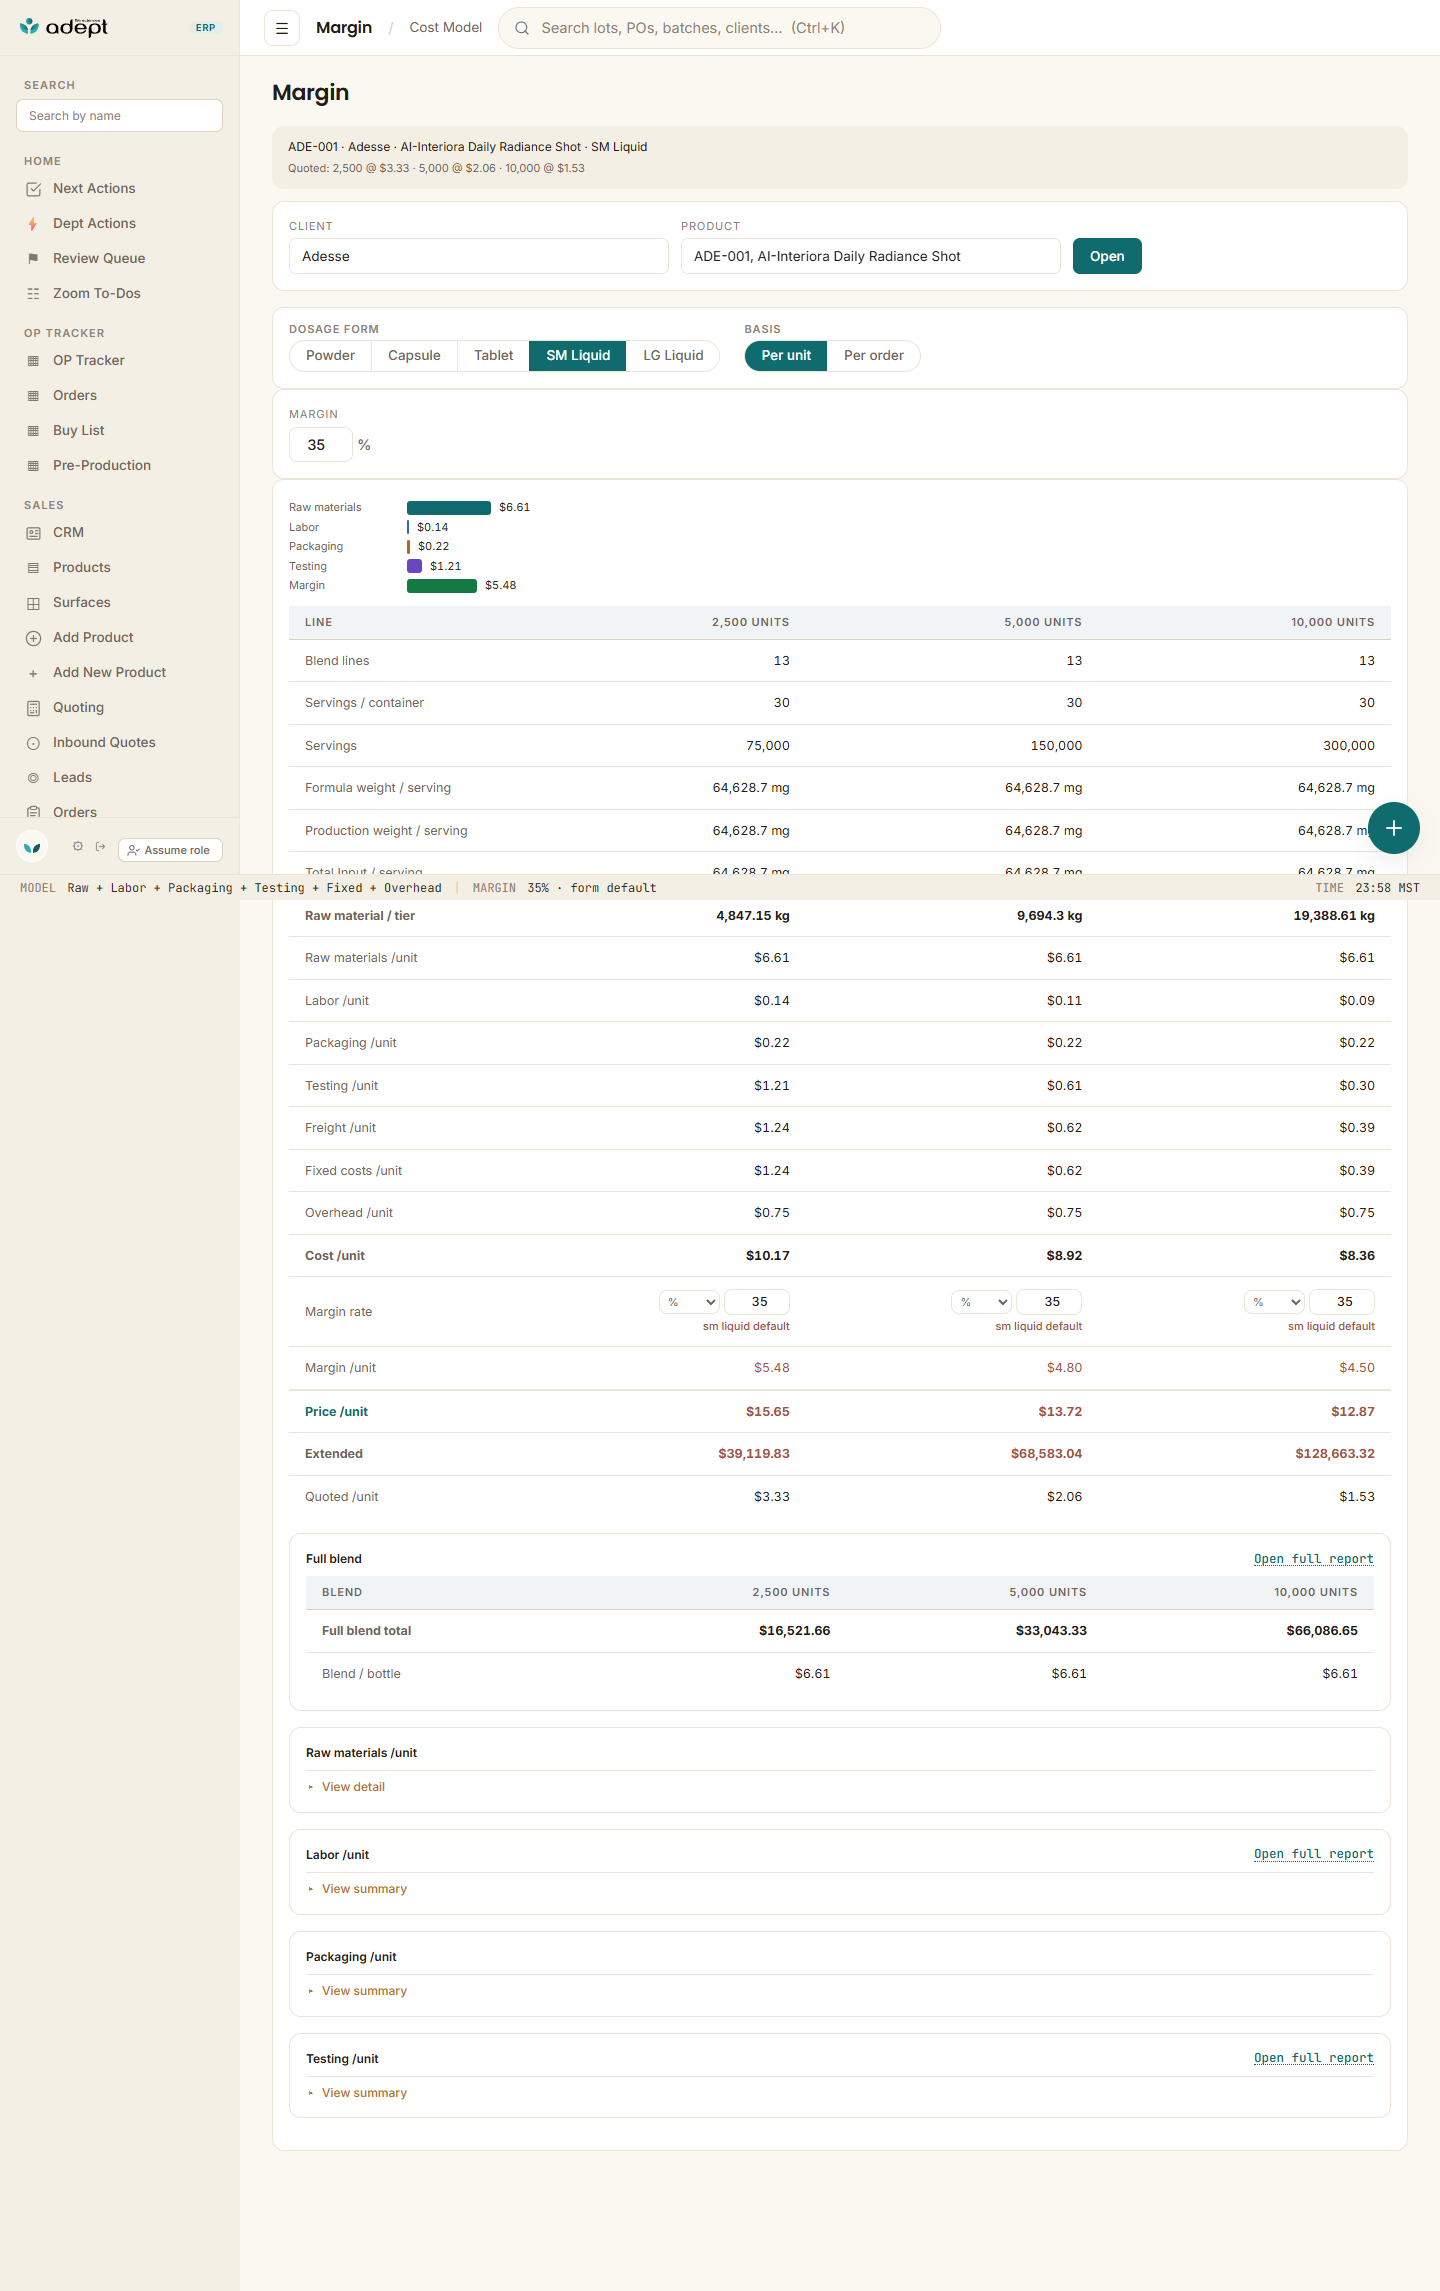Expand View summary under Packaging /unit
The width and height of the screenshot is (1440, 2291).
[x=364, y=1991]
